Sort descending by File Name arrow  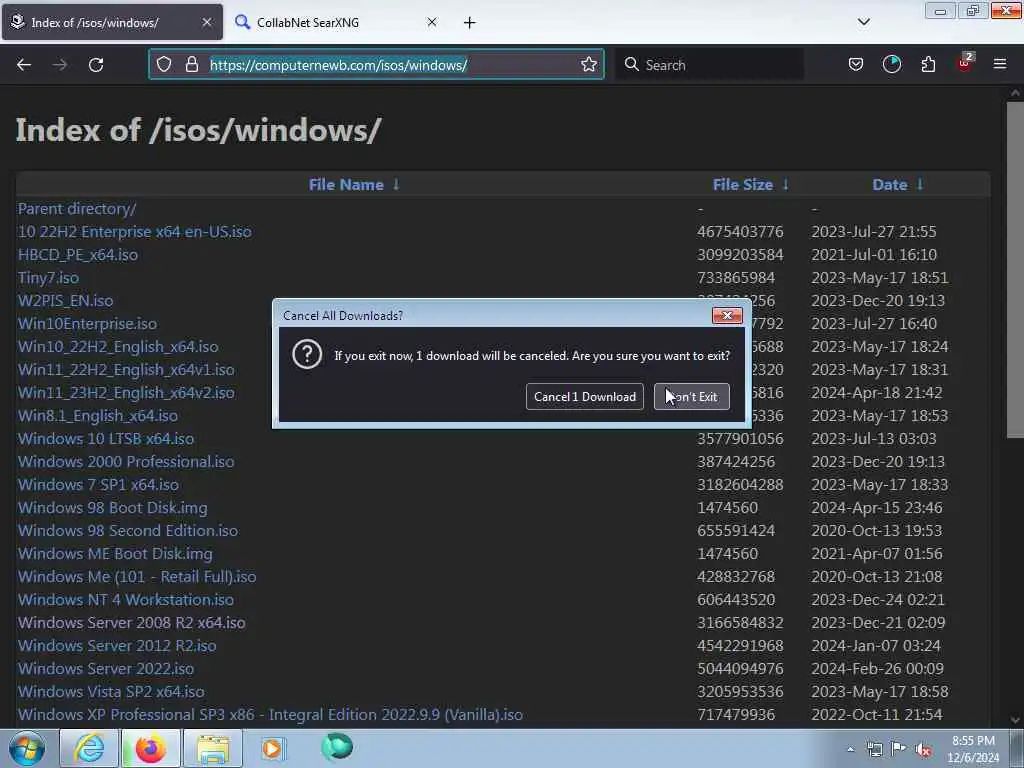(x=396, y=185)
